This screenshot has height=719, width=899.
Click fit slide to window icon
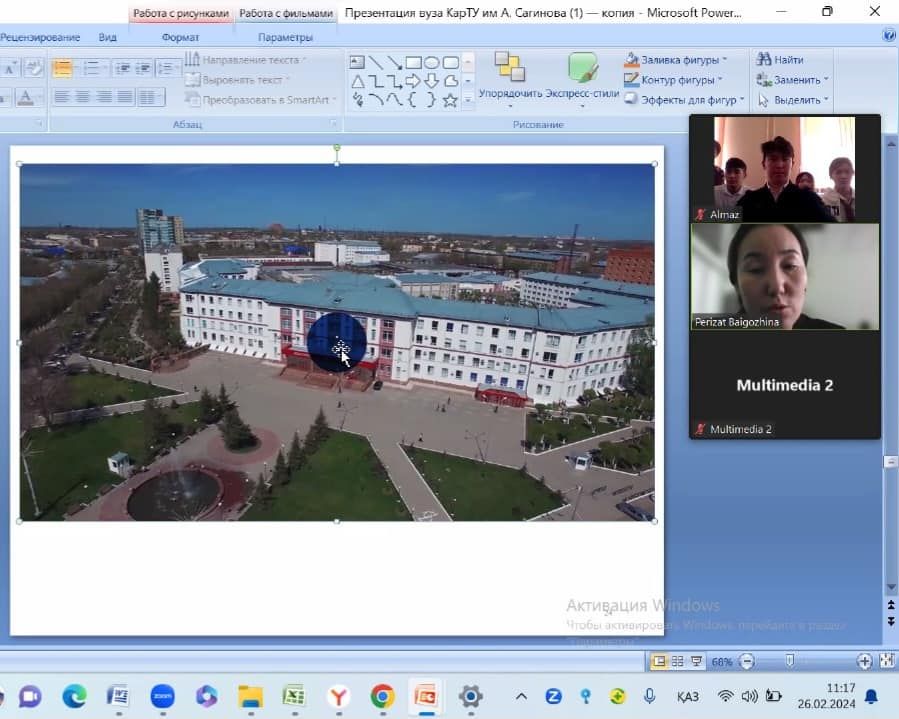[x=886, y=661]
